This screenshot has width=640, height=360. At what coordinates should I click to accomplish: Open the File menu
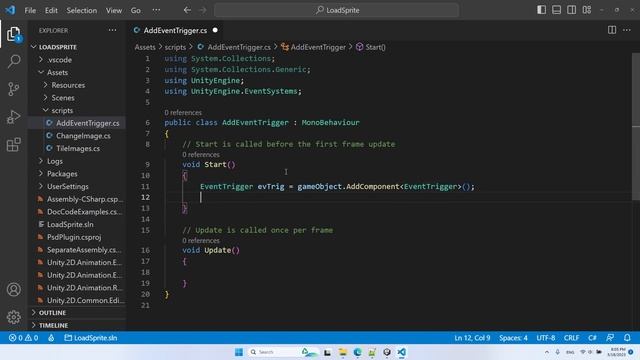click(x=30, y=10)
